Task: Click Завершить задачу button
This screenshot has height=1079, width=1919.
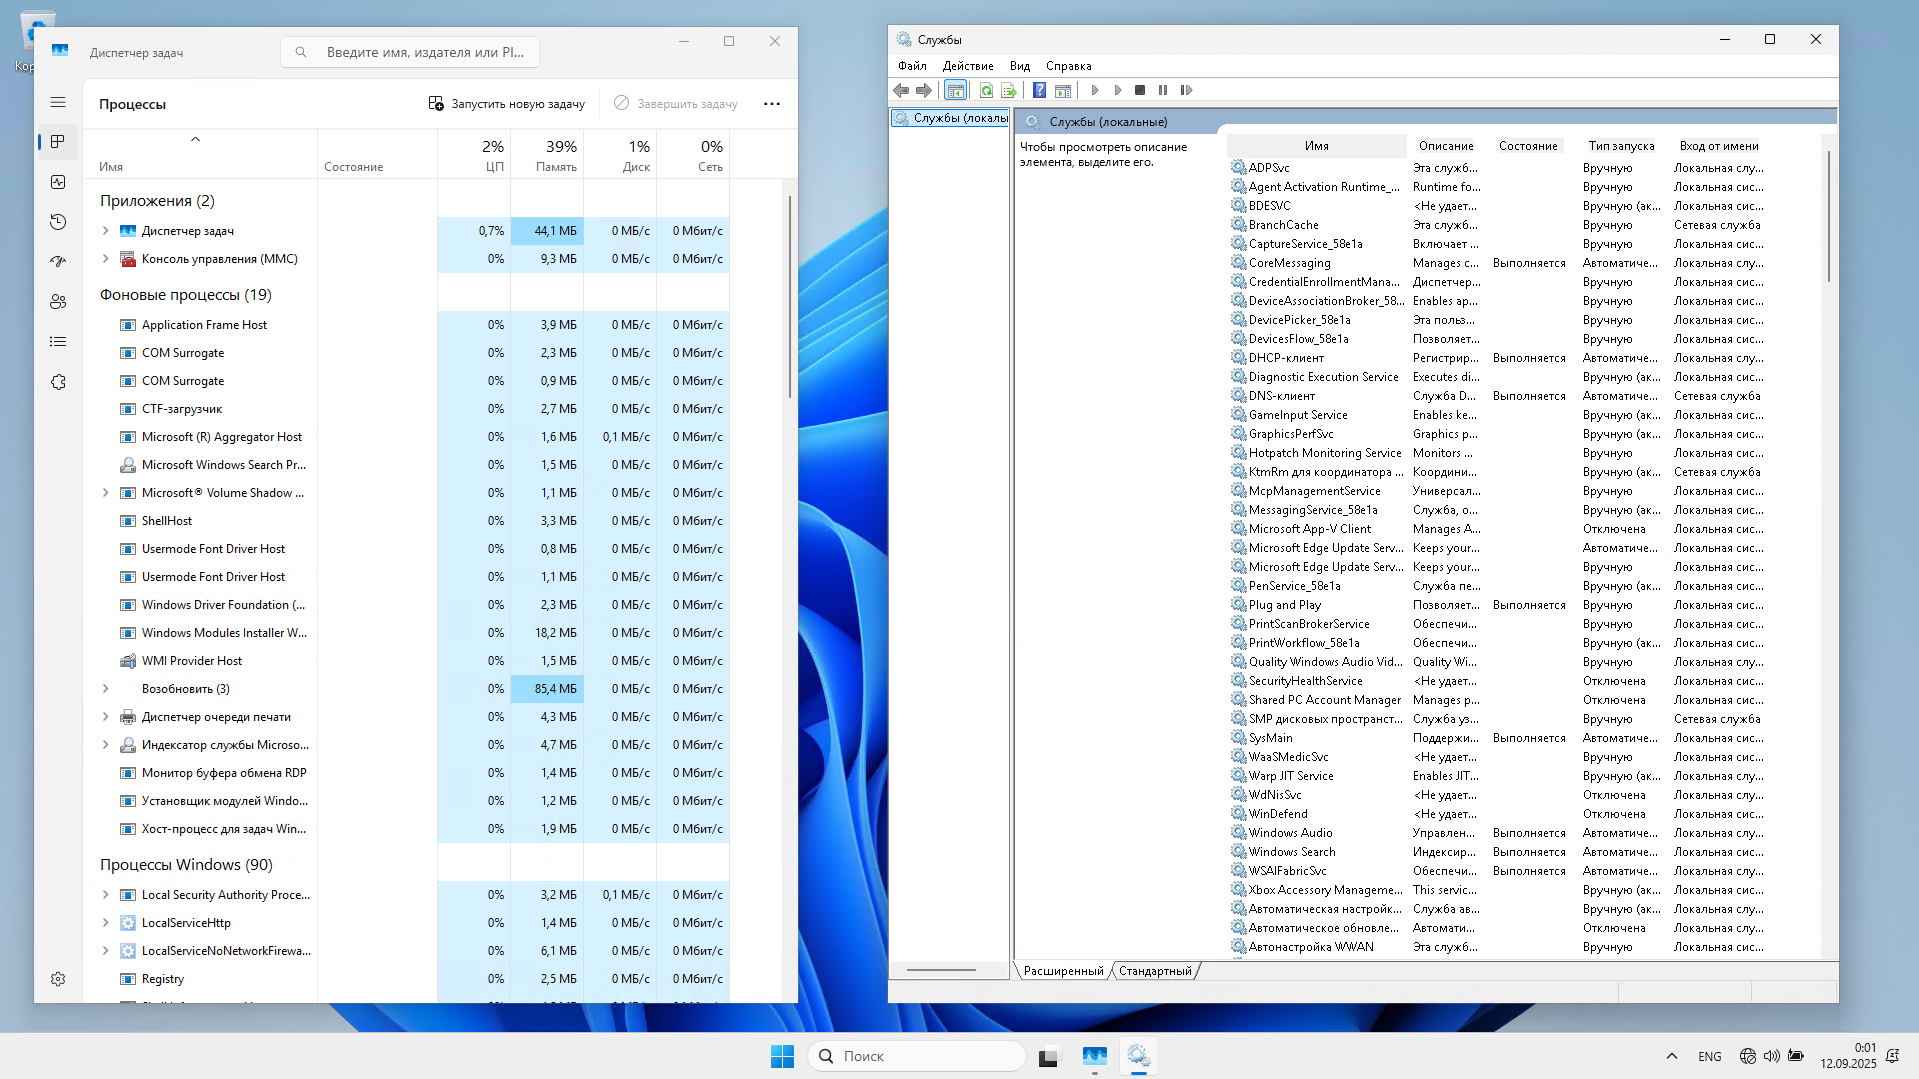Action: (675, 104)
